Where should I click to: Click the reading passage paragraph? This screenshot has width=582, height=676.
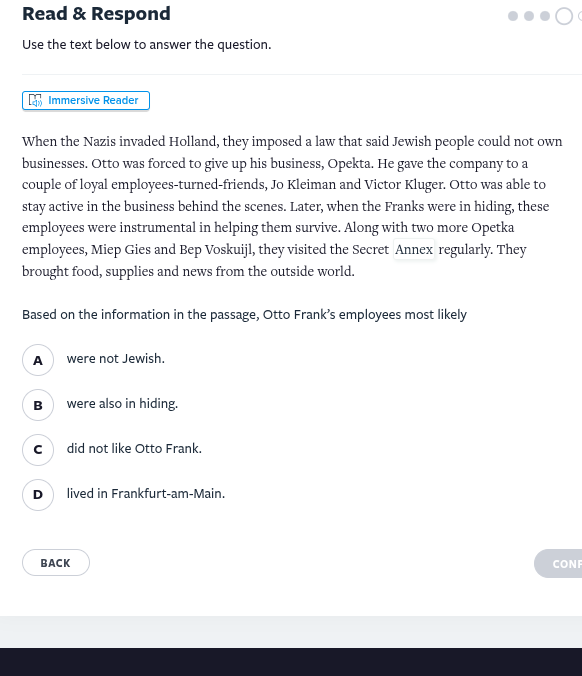pyautogui.click(x=292, y=206)
